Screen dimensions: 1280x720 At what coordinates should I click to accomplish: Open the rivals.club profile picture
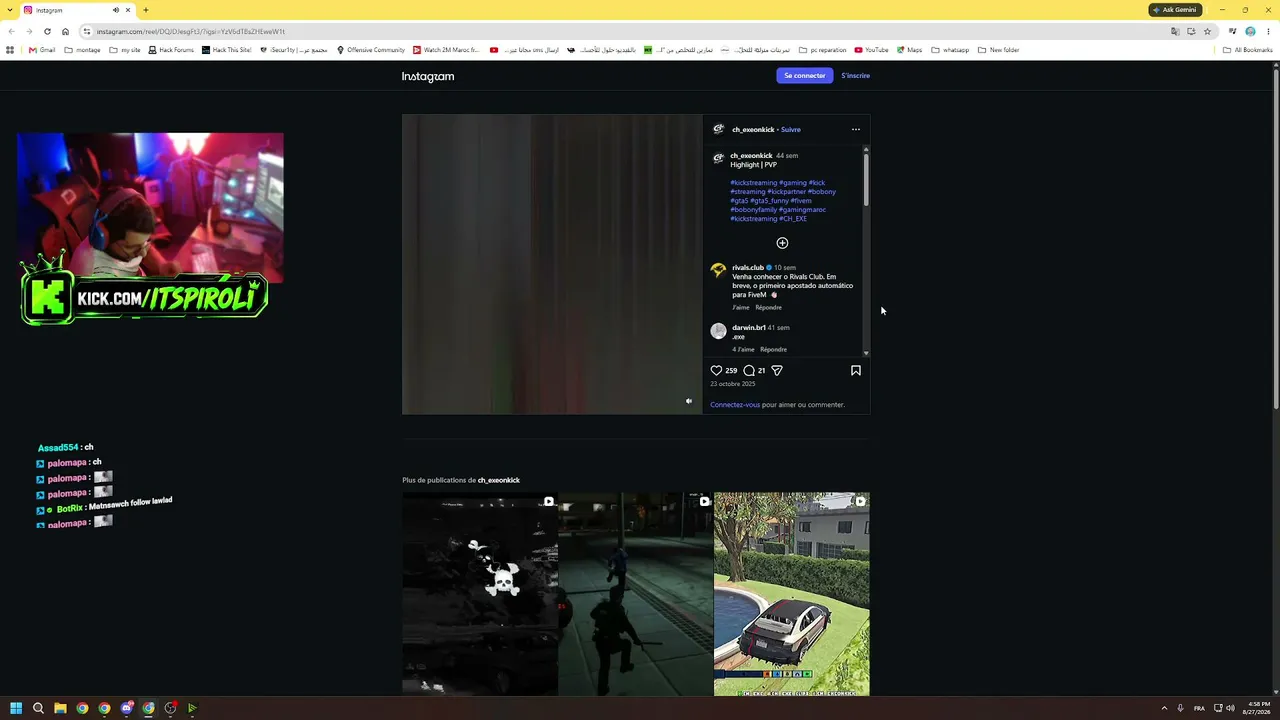tap(718, 270)
